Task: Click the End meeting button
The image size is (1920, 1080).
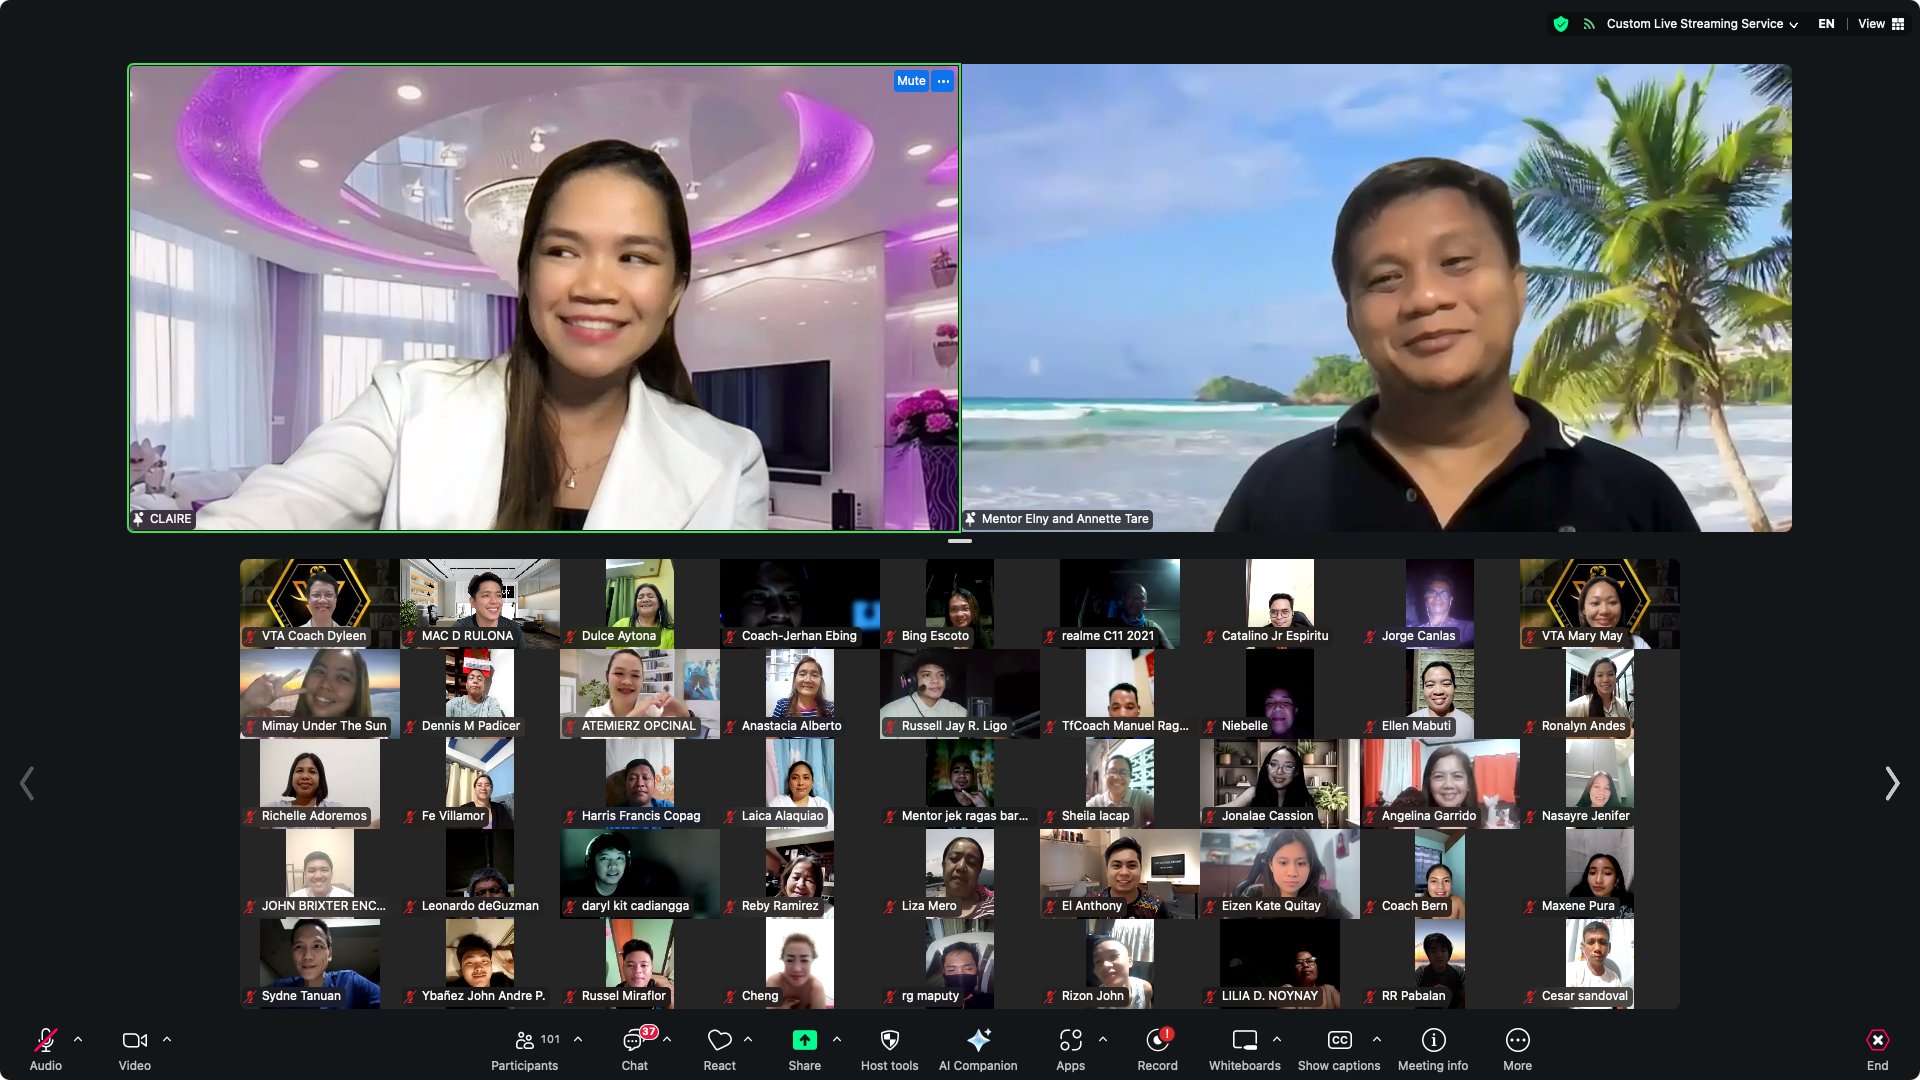Action: click(1877, 1048)
